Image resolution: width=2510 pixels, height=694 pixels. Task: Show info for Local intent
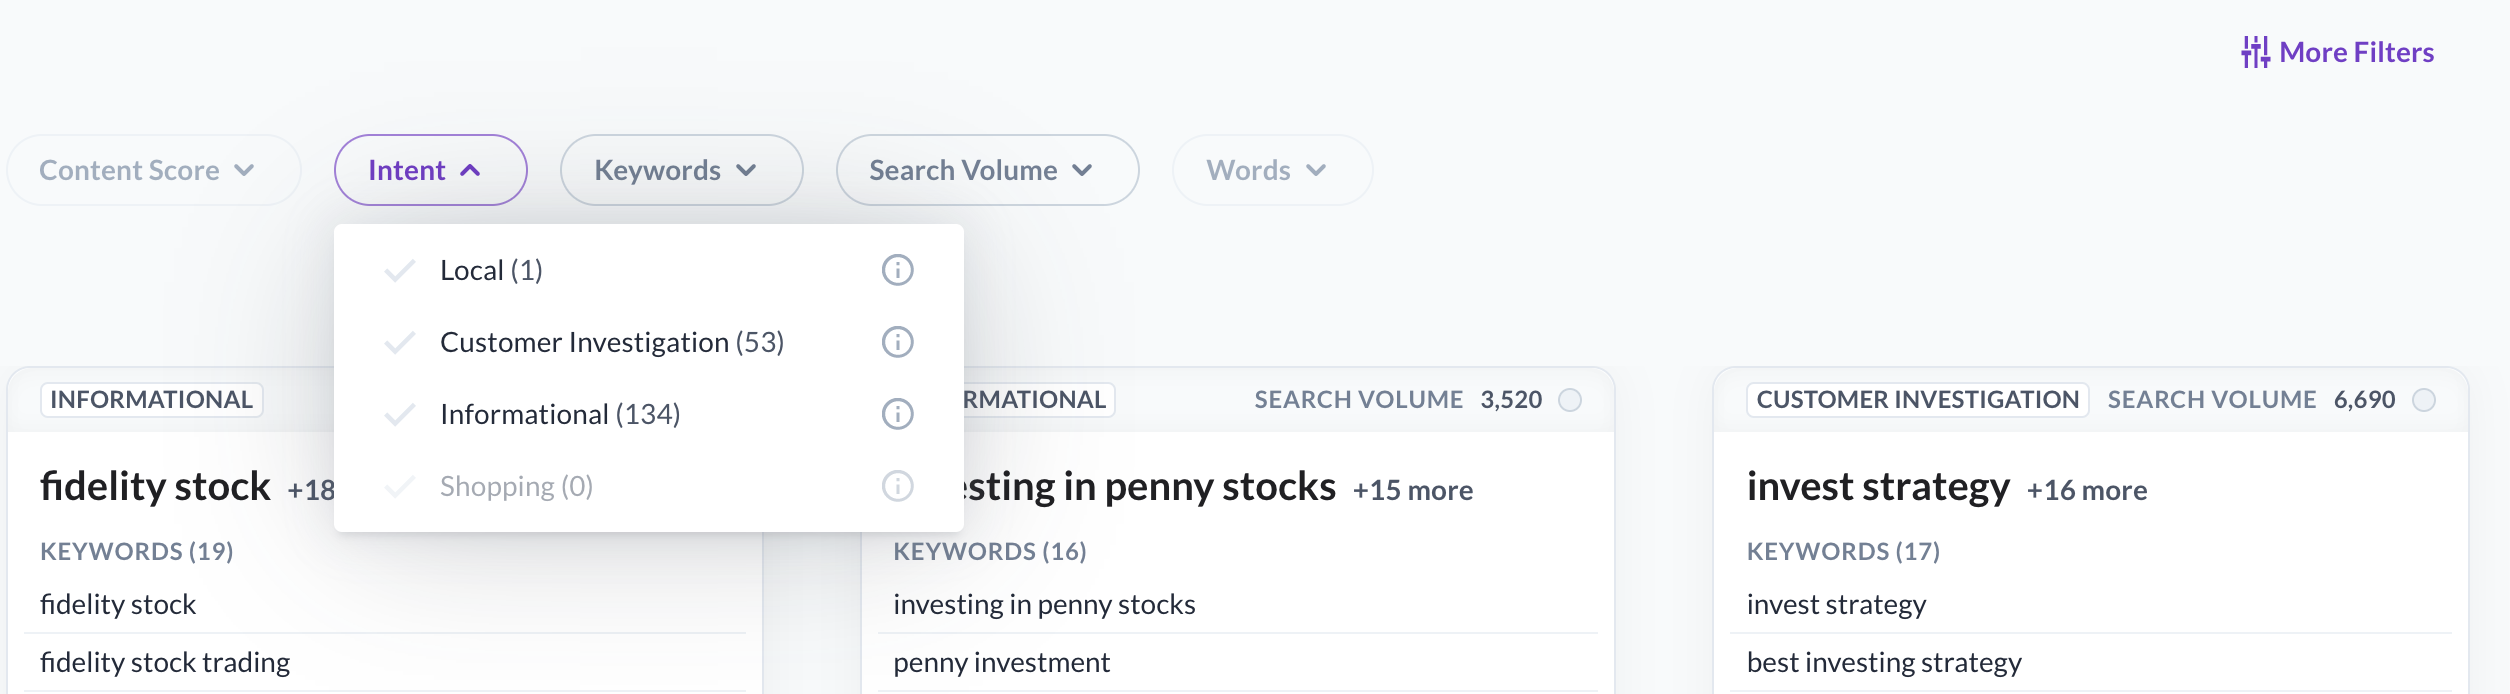(x=897, y=270)
